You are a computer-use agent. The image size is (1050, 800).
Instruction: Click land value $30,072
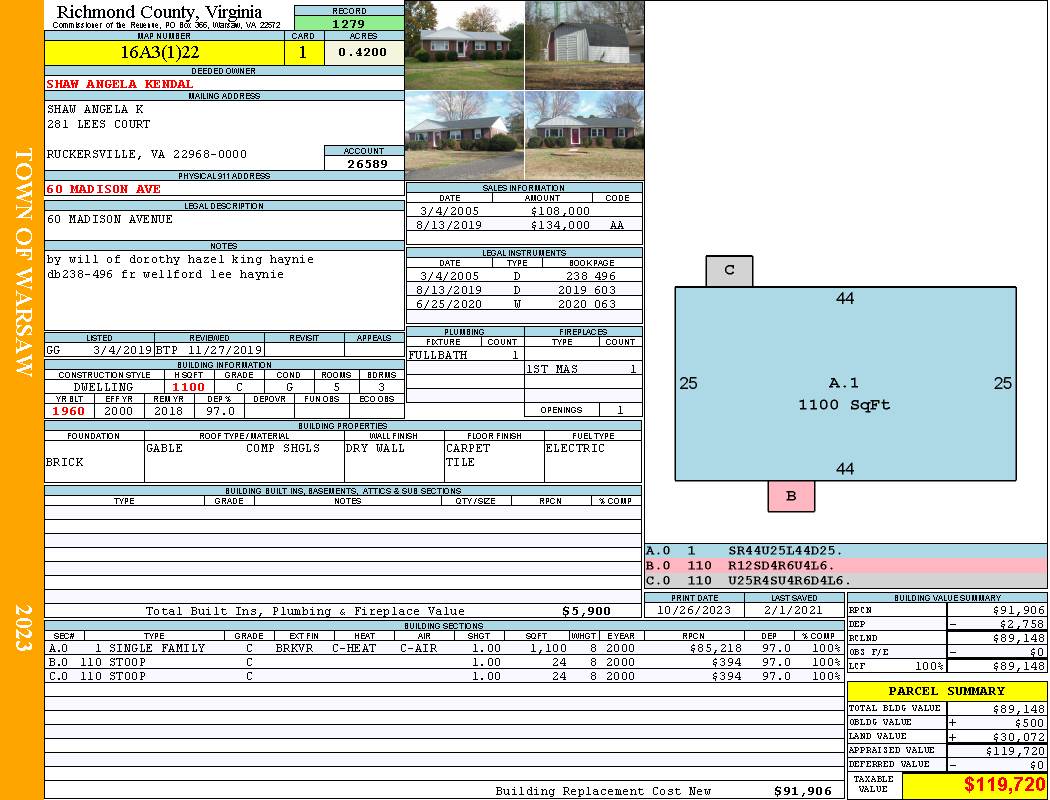pyautogui.click(x=1018, y=737)
